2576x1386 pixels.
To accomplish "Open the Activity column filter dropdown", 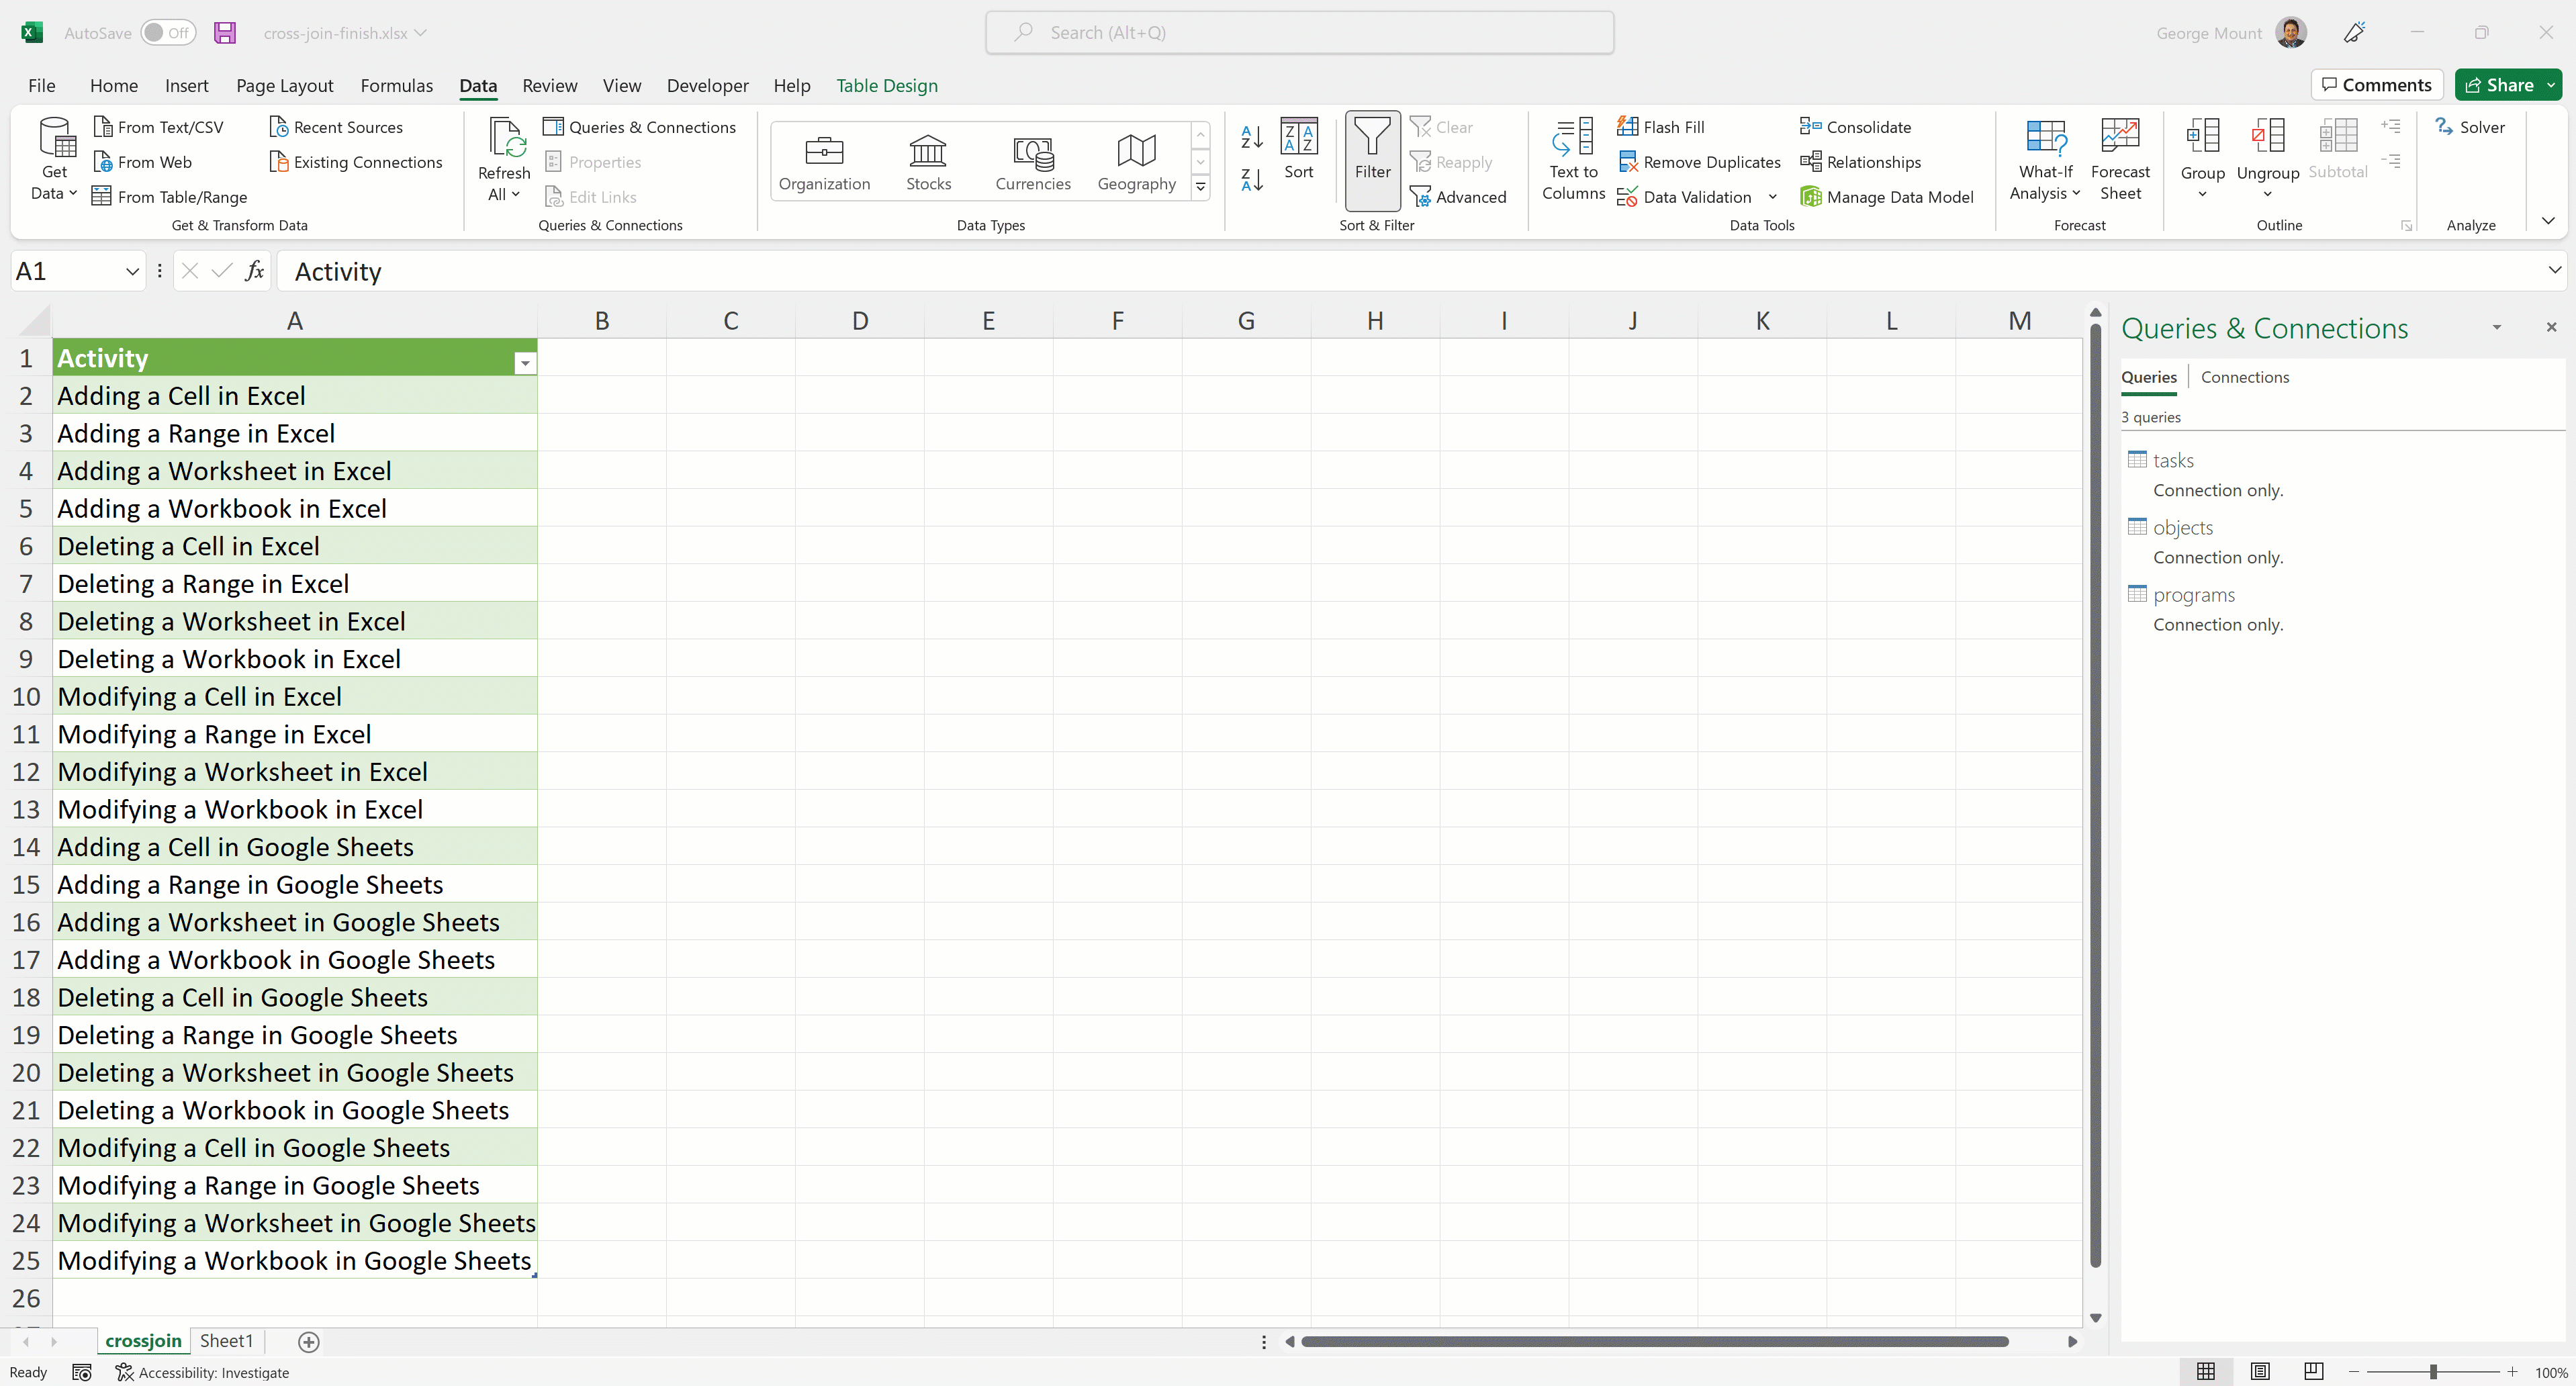I will click(524, 363).
